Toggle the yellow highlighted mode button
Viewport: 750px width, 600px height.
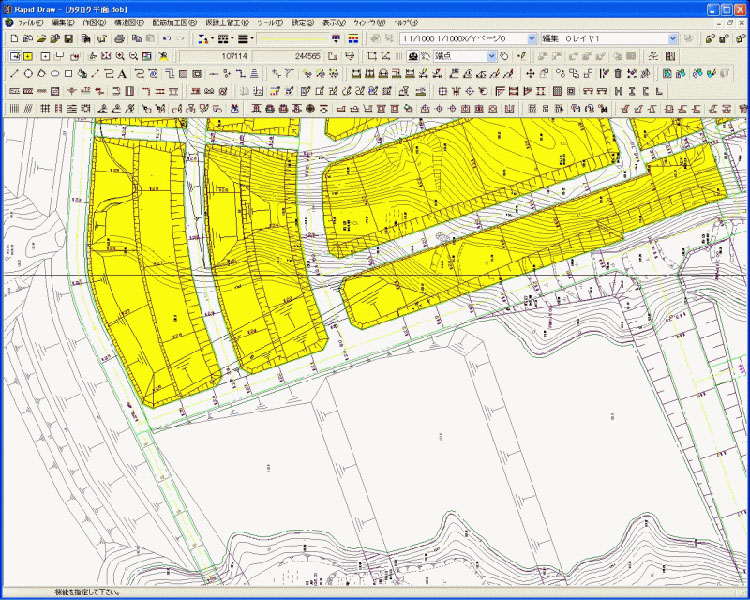click(x=27, y=56)
